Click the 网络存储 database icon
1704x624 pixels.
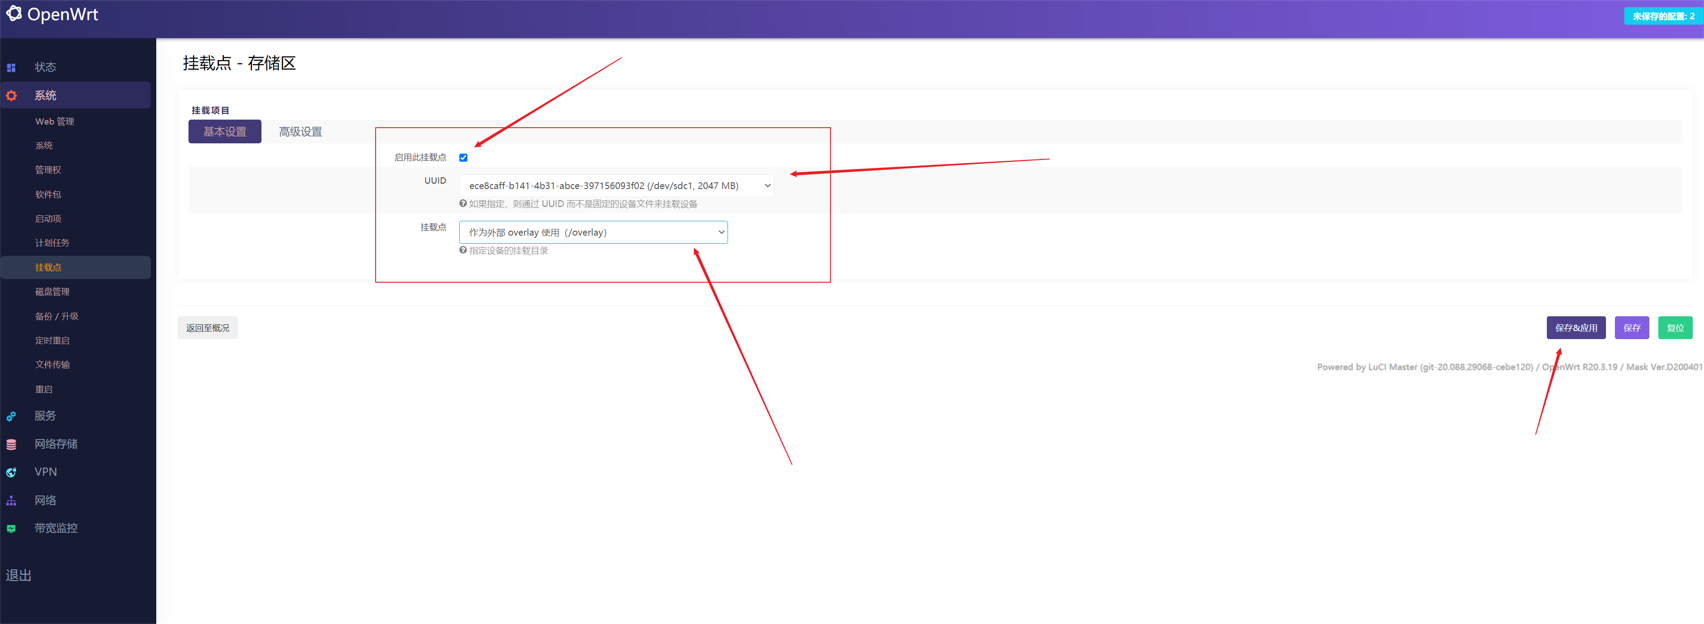[x=12, y=444]
